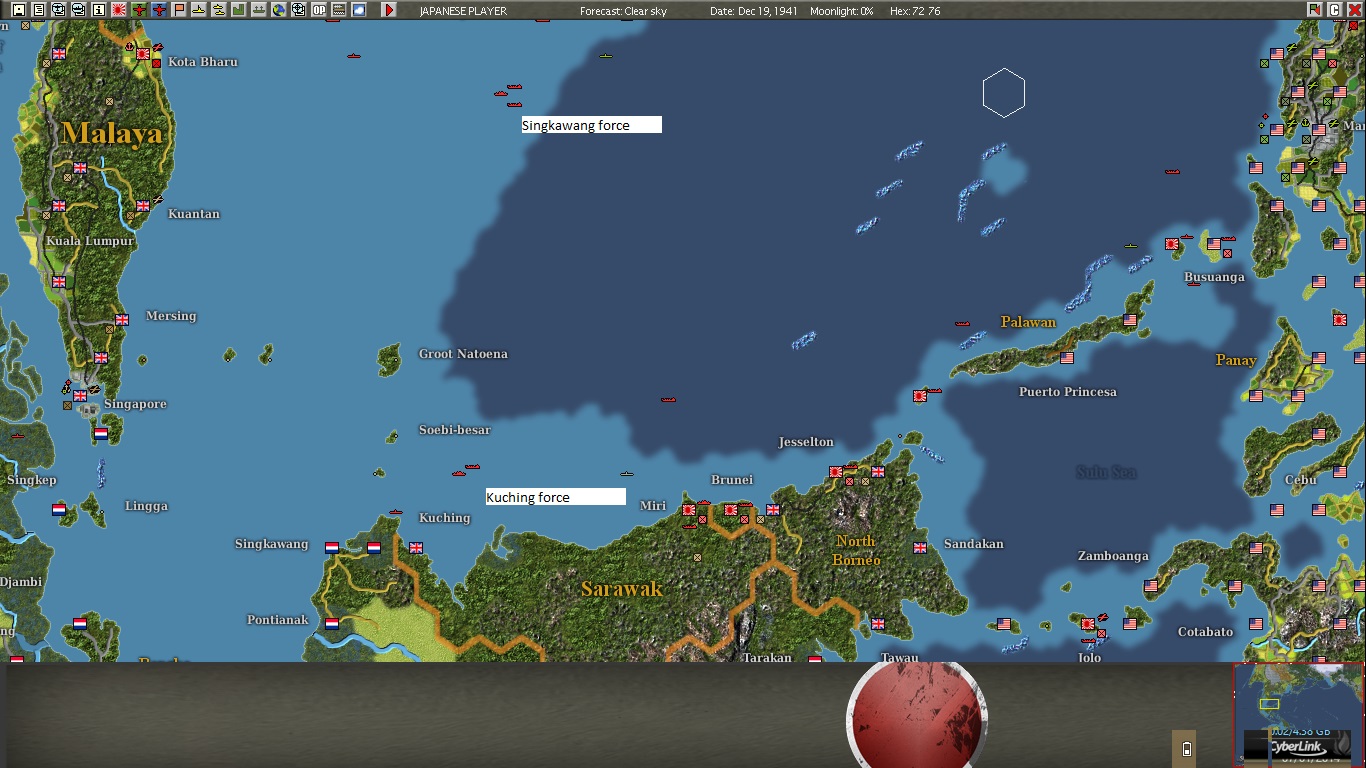Click the floppy disk save icon

[18, 10]
